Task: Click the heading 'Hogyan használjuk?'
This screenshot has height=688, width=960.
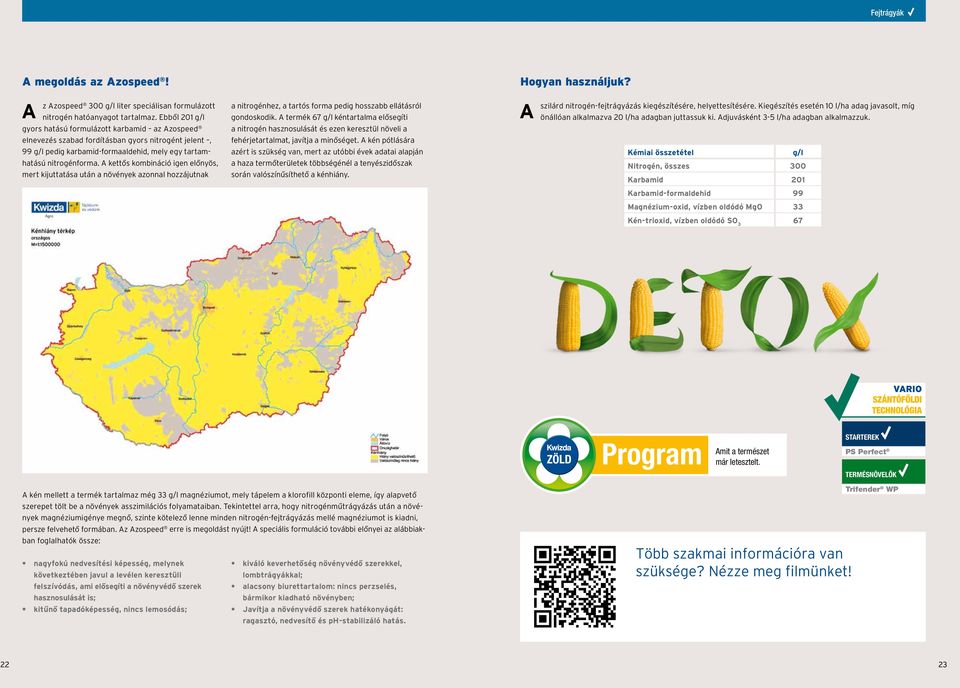Action: 575,81
